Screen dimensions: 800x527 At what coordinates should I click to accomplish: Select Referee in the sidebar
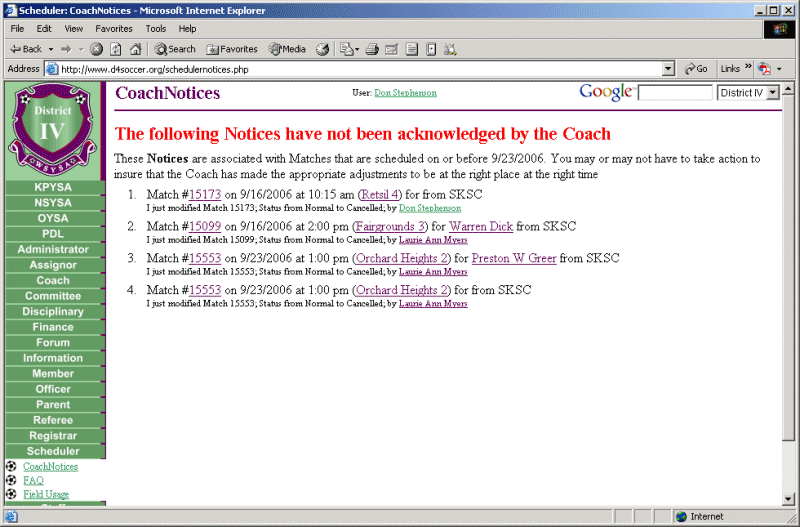point(53,420)
